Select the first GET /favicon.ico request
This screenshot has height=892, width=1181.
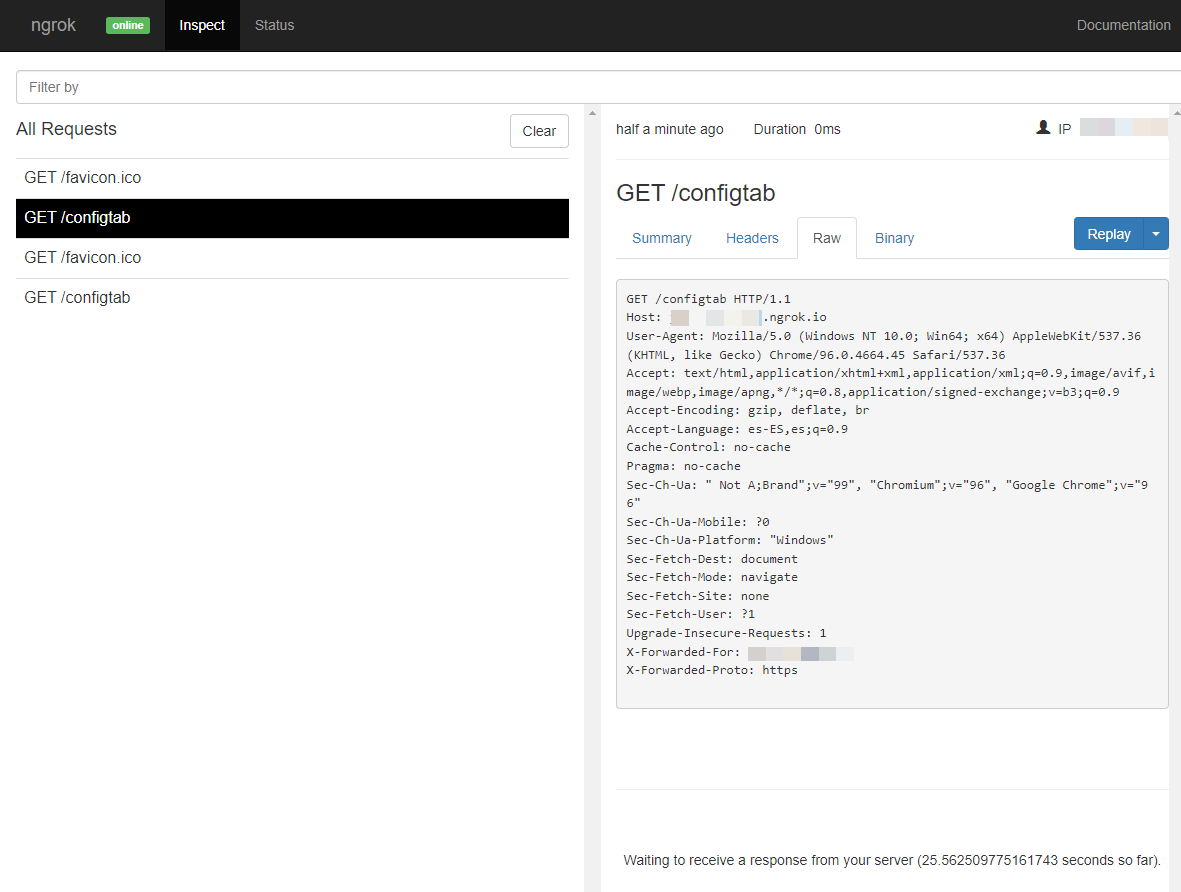[83, 177]
